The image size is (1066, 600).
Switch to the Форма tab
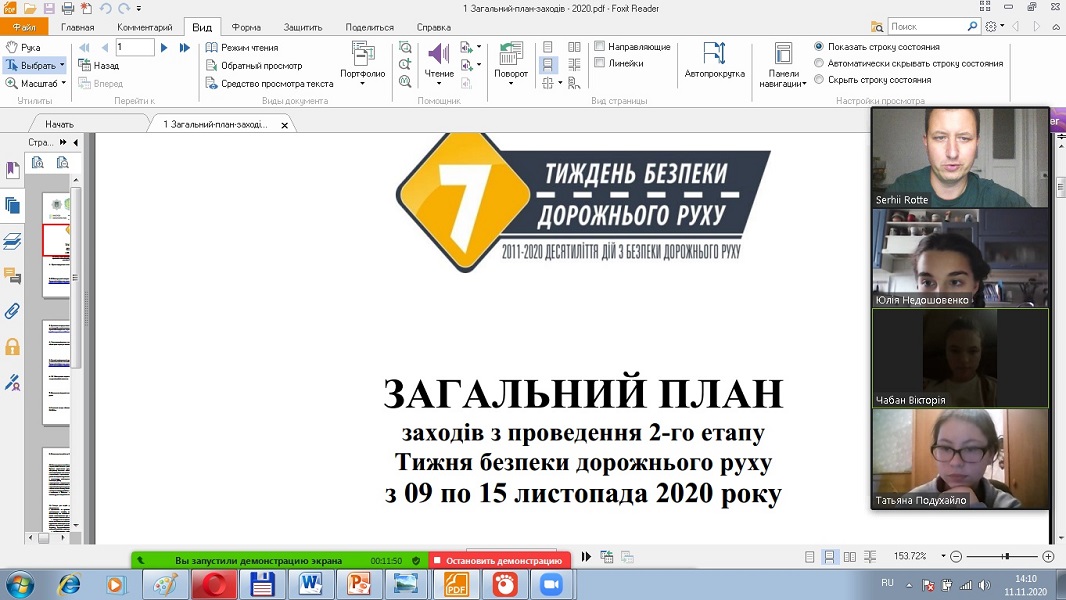(246, 27)
